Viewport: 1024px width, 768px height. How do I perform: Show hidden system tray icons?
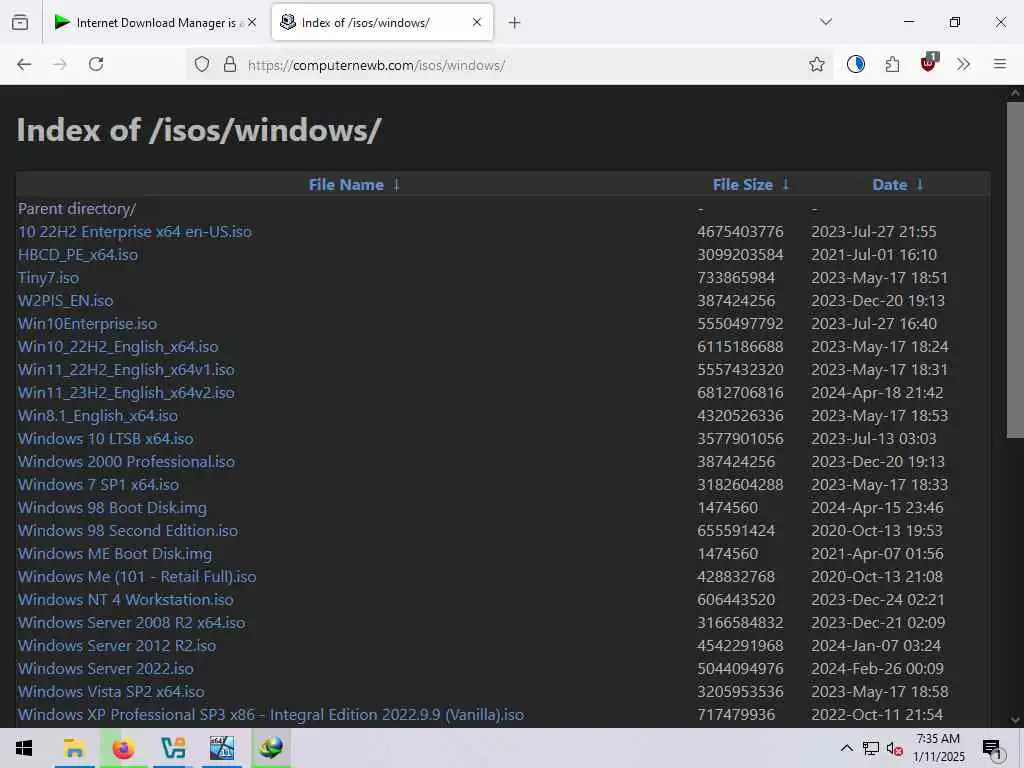[846, 748]
